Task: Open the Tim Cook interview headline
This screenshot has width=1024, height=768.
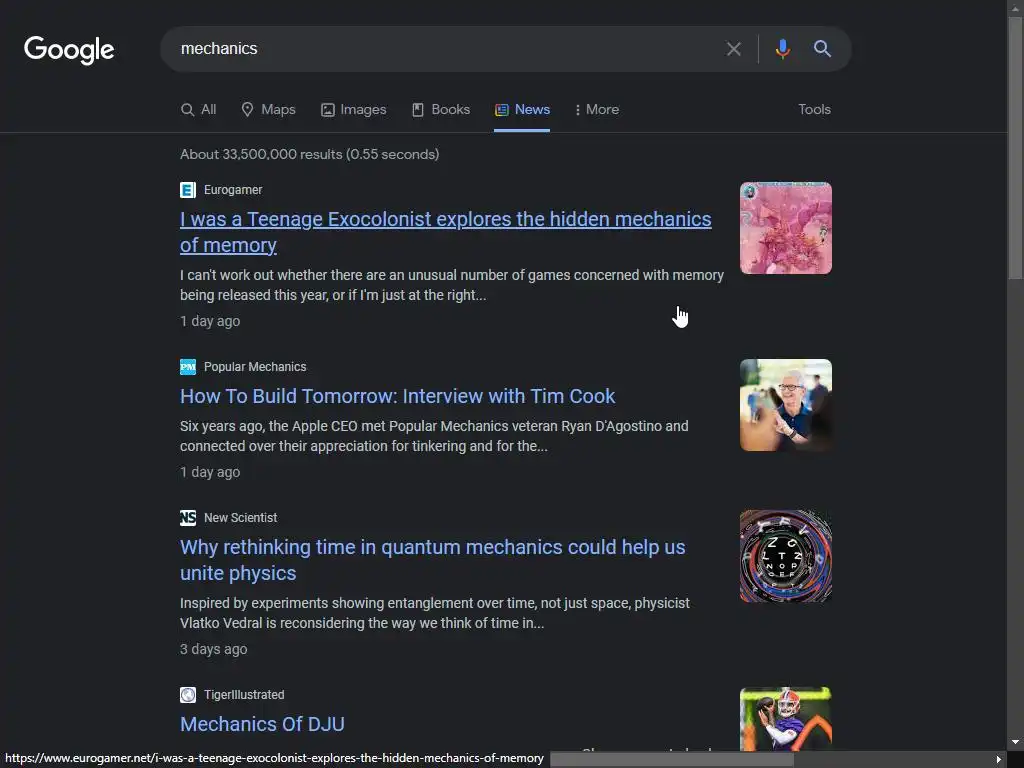Action: coord(398,396)
